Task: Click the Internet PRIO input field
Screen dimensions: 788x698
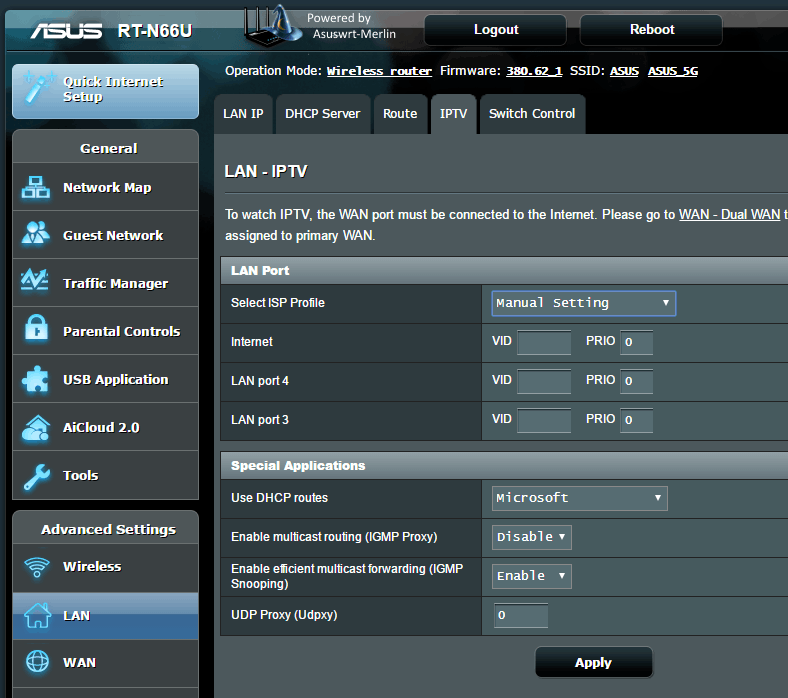Action: click(x=636, y=342)
